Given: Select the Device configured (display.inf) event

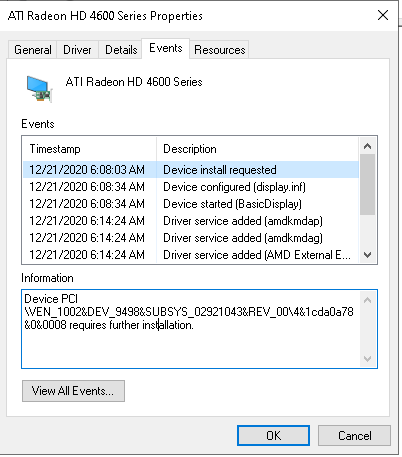Looking at the screenshot, I should tap(191, 187).
